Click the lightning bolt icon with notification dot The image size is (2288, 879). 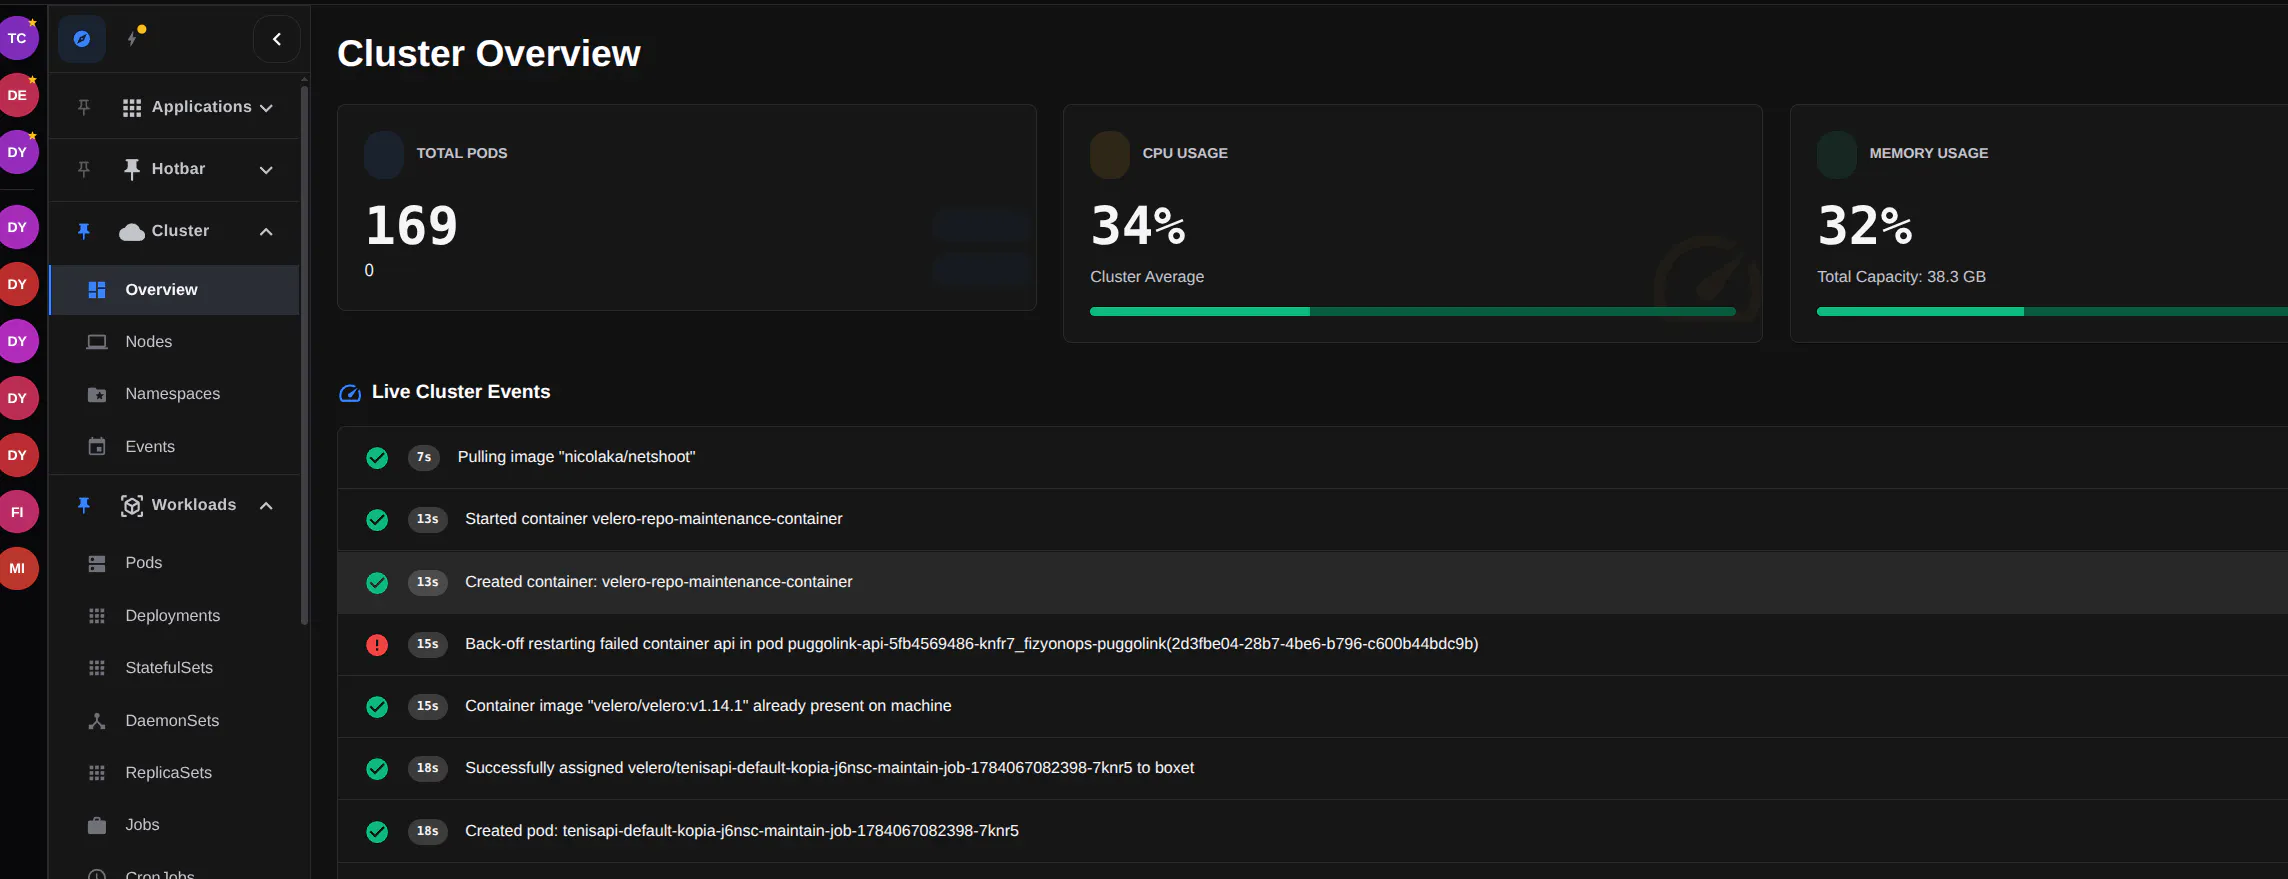(134, 37)
